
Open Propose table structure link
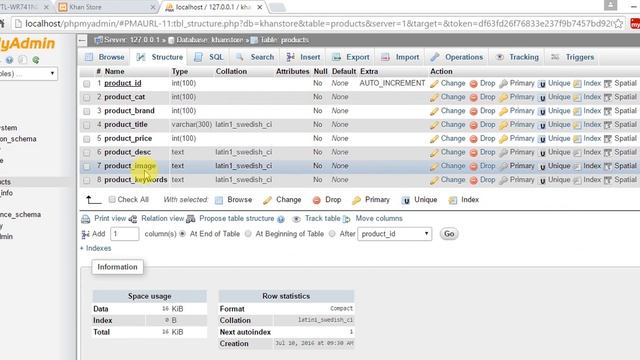(x=237, y=218)
